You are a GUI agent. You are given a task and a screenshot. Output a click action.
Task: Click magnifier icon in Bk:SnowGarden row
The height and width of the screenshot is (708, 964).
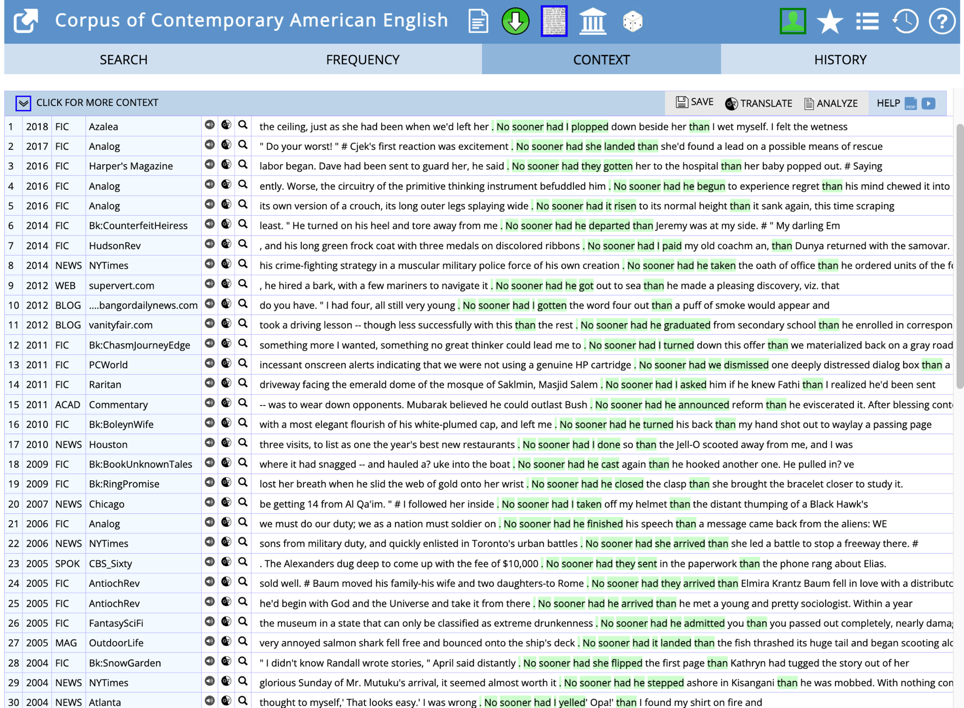(x=243, y=661)
